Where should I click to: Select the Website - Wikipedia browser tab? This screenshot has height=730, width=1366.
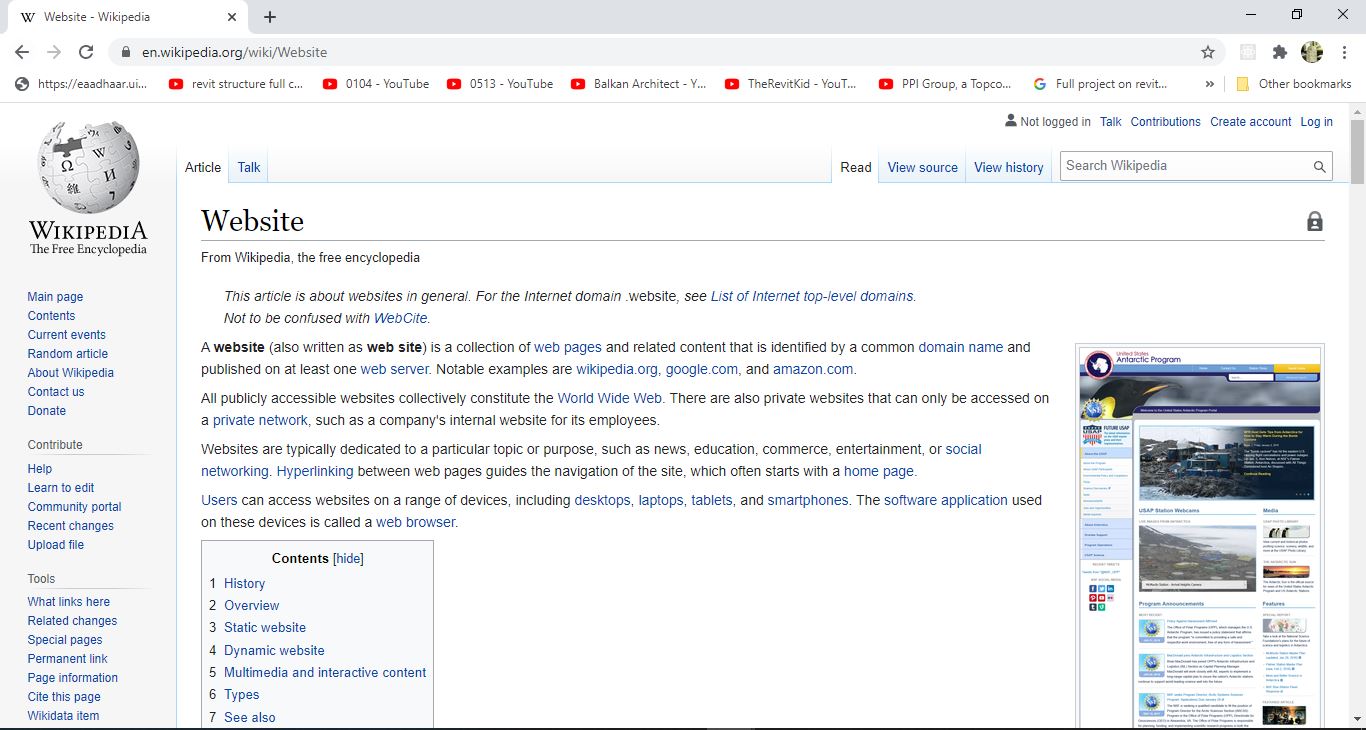[128, 17]
